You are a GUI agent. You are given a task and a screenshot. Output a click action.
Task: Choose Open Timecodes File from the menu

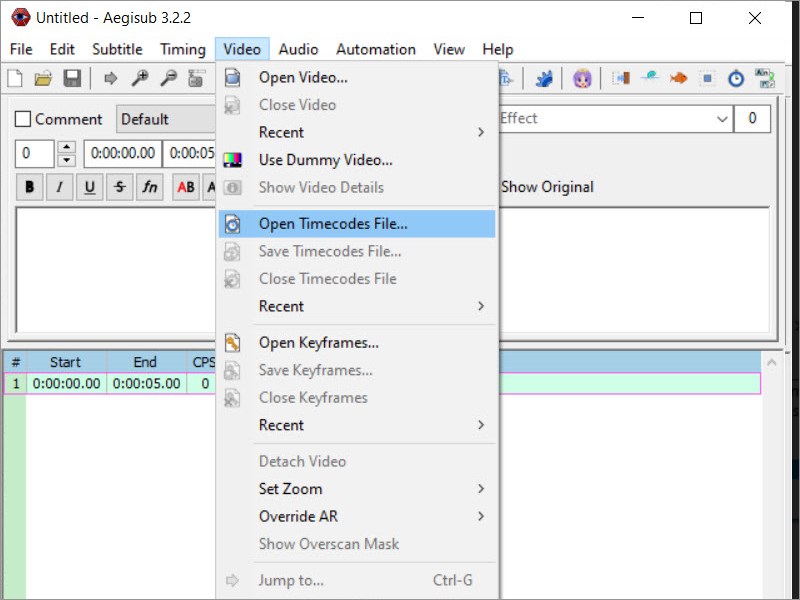[x=333, y=224]
